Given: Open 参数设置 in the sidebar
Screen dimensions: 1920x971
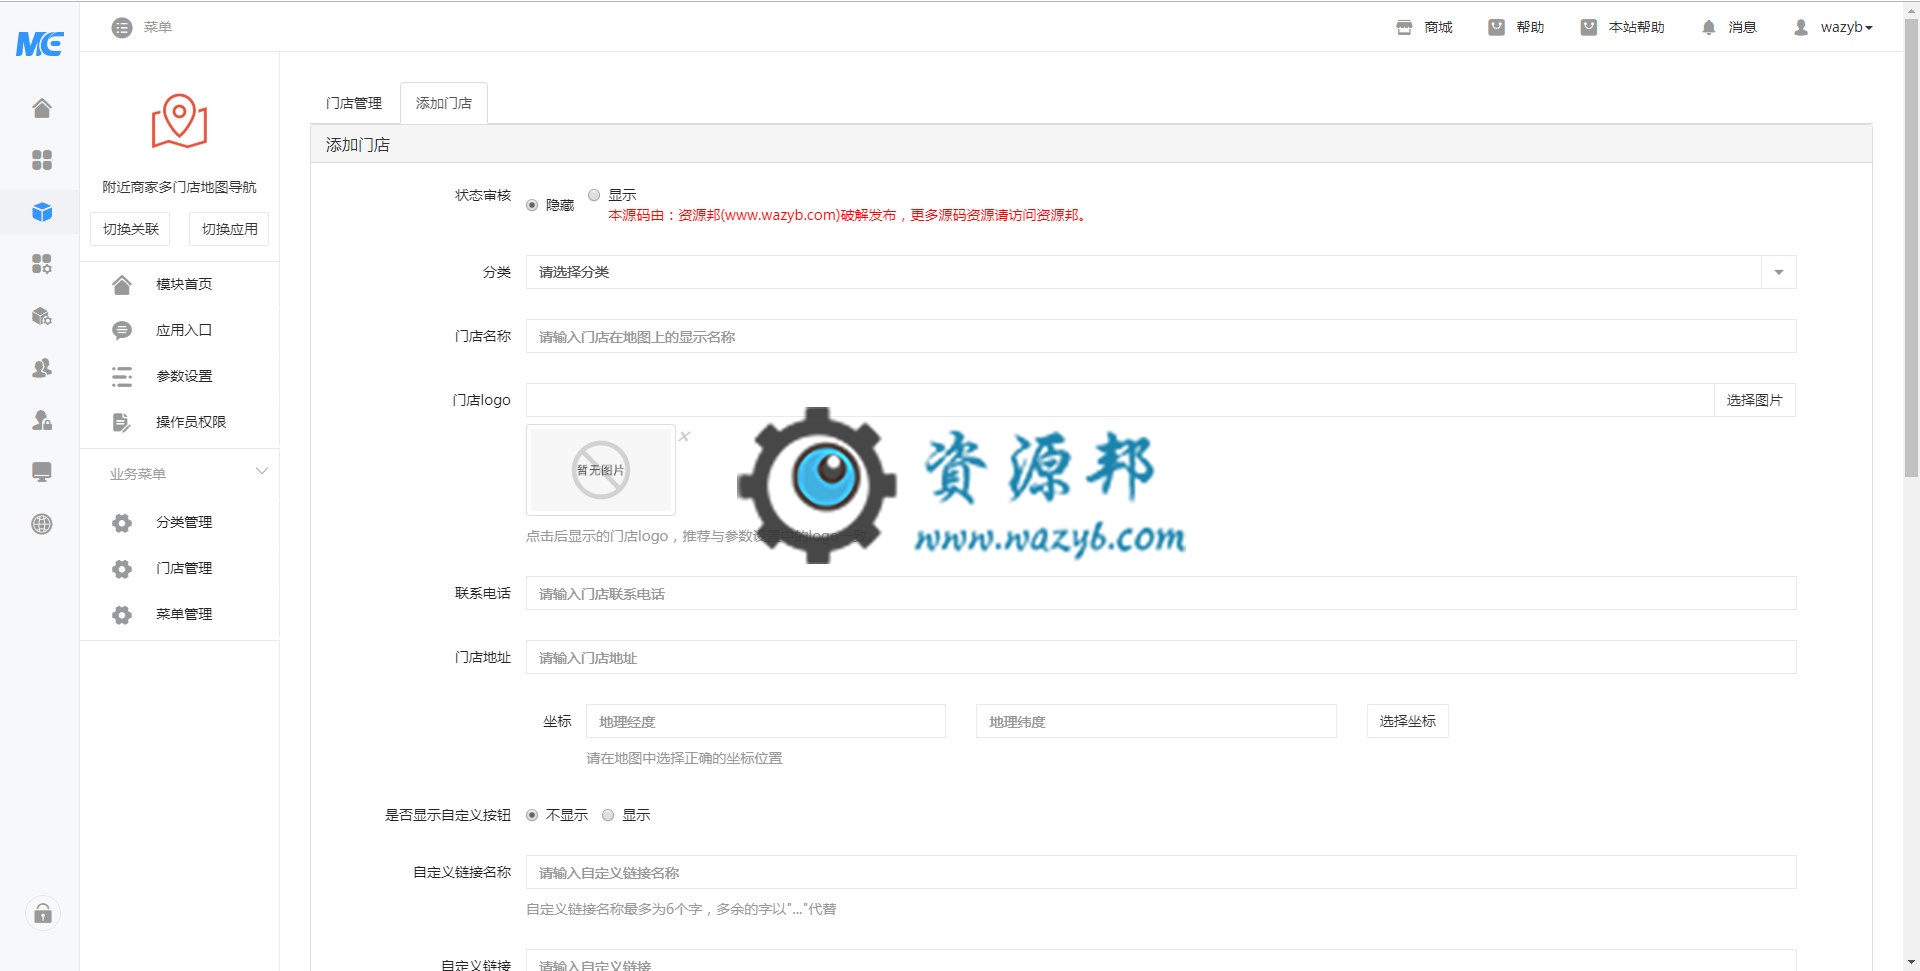Looking at the screenshot, I should pos(184,376).
